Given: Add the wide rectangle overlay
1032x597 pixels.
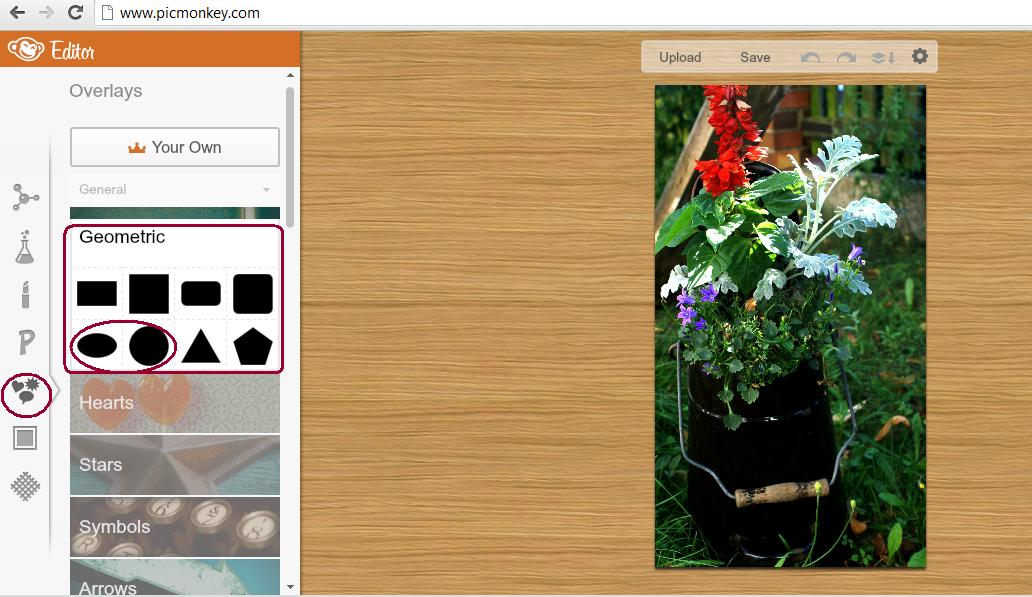Looking at the screenshot, I should pyautogui.click(x=97, y=294).
